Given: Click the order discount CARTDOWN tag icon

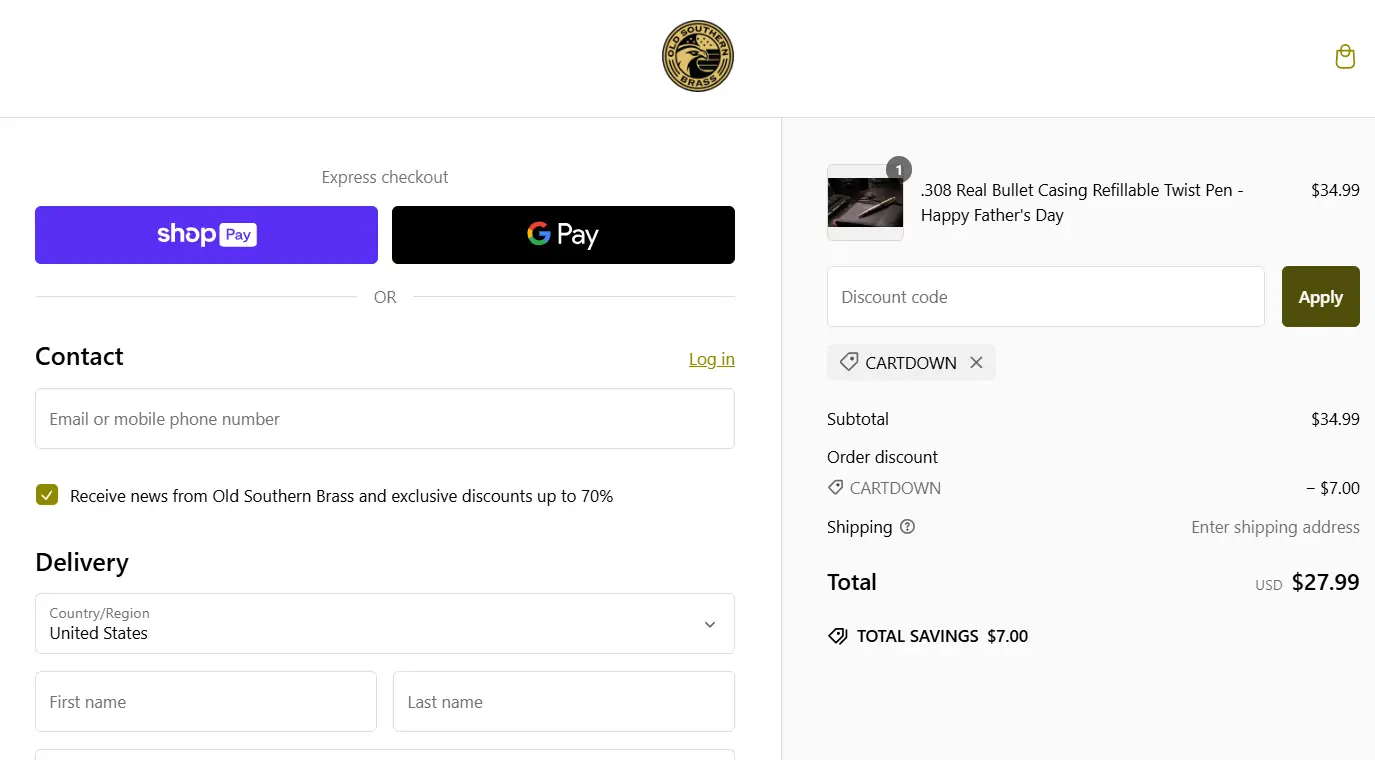Looking at the screenshot, I should coord(836,488).
